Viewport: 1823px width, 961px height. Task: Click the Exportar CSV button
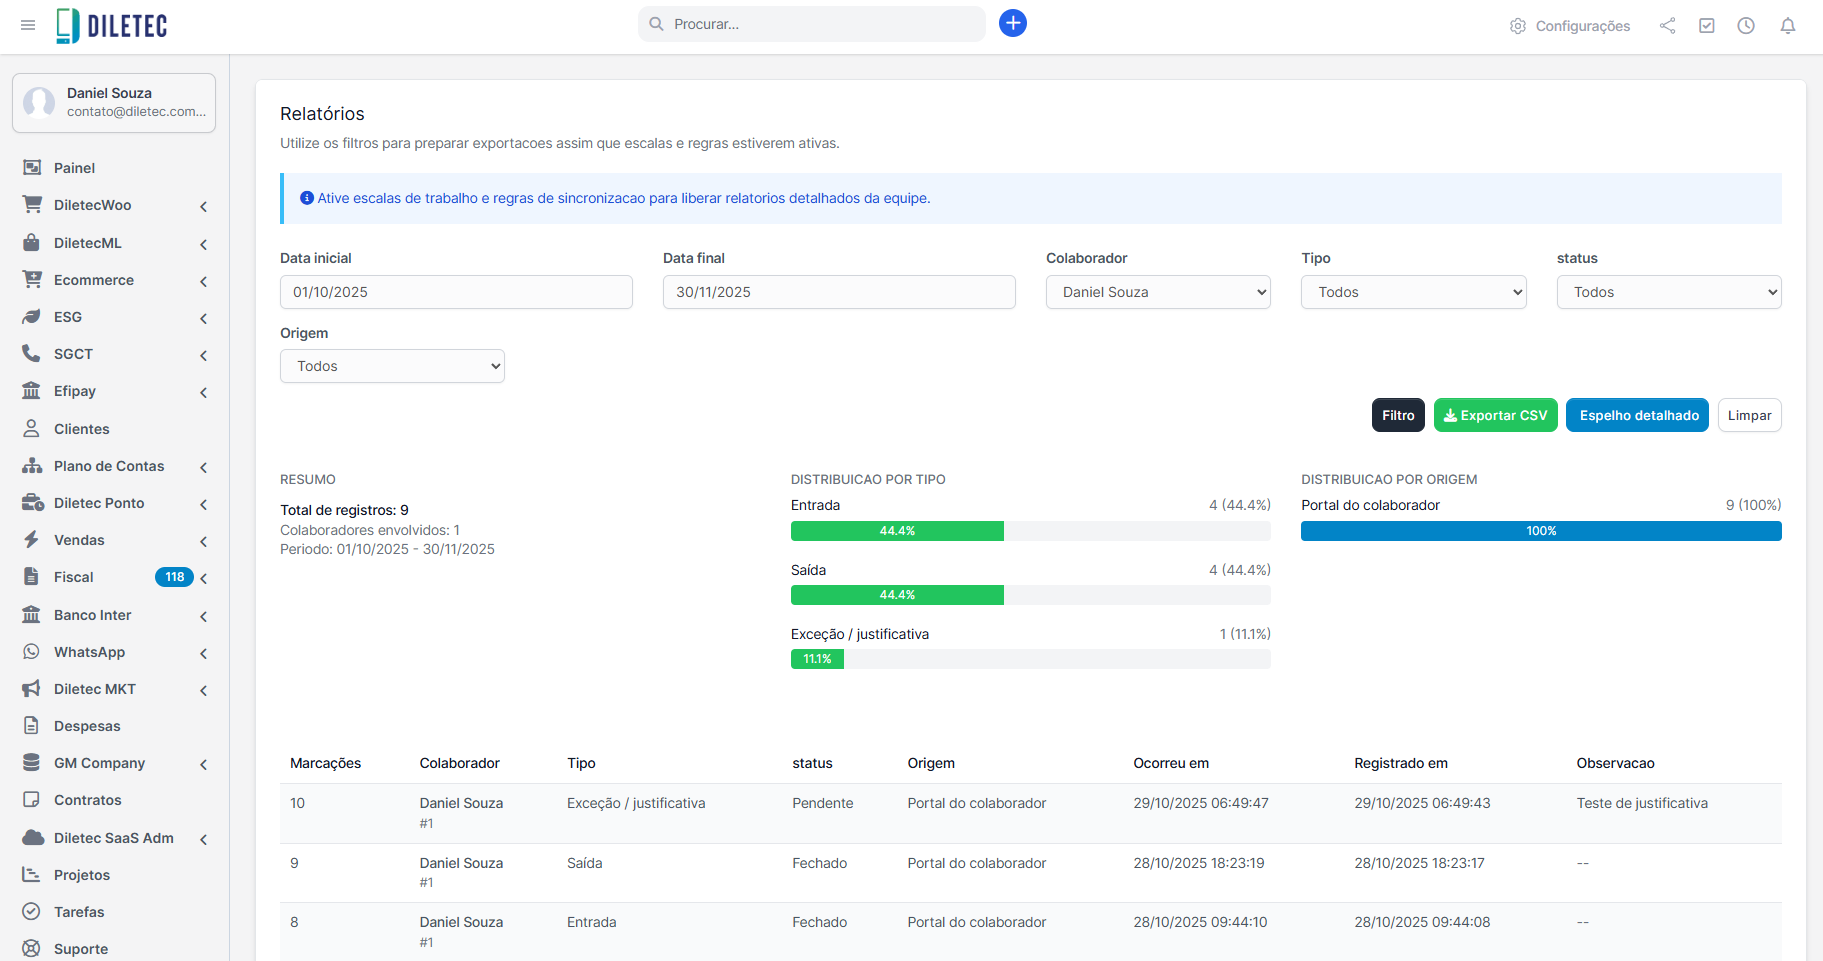[1494, 415]
